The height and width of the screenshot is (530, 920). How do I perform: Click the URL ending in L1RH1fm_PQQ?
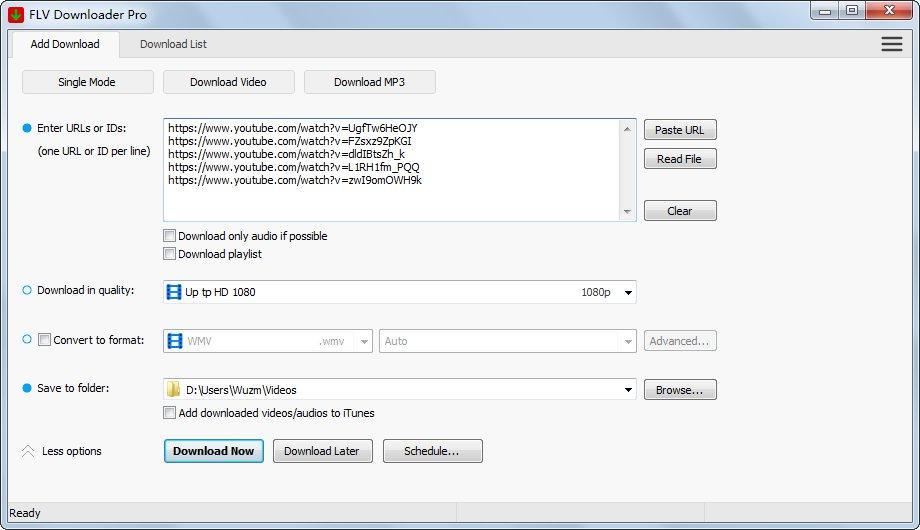[294, 167]
